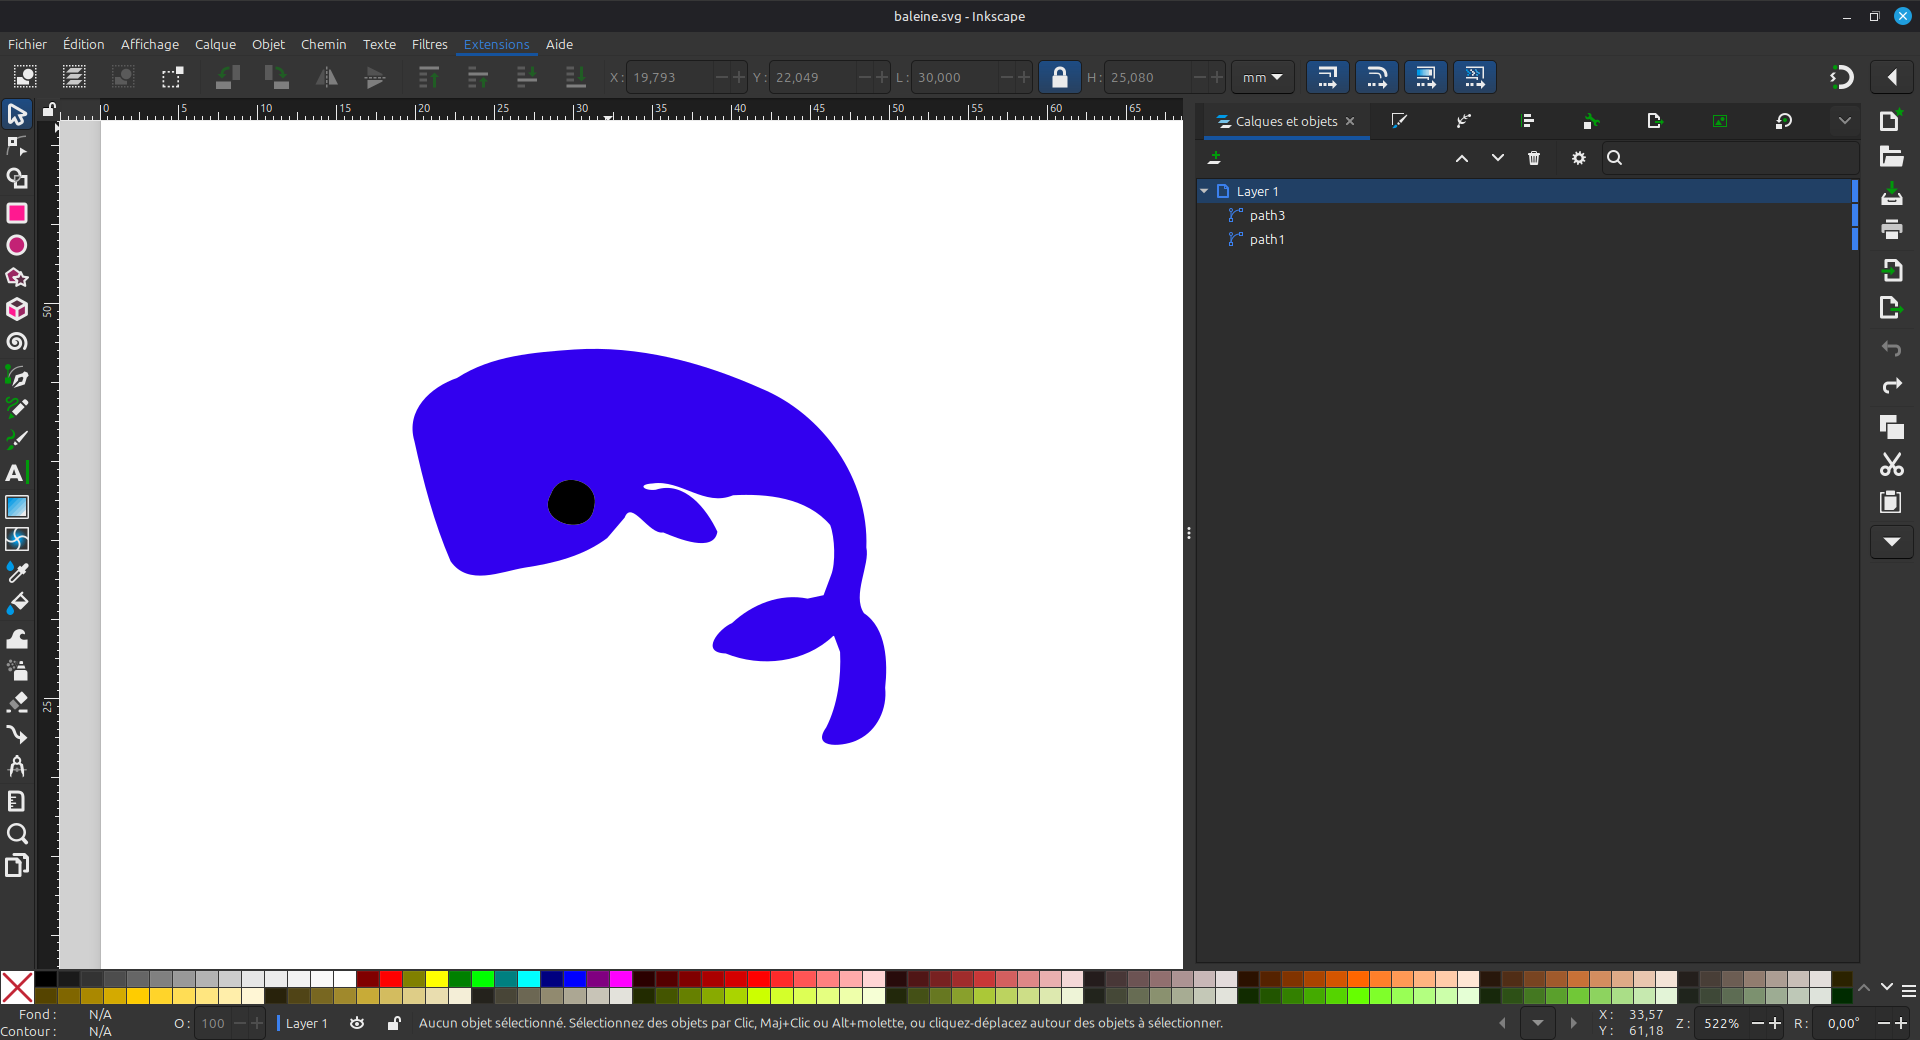
Task: Select path3 in the layers list
Action: coord(1267,215)
